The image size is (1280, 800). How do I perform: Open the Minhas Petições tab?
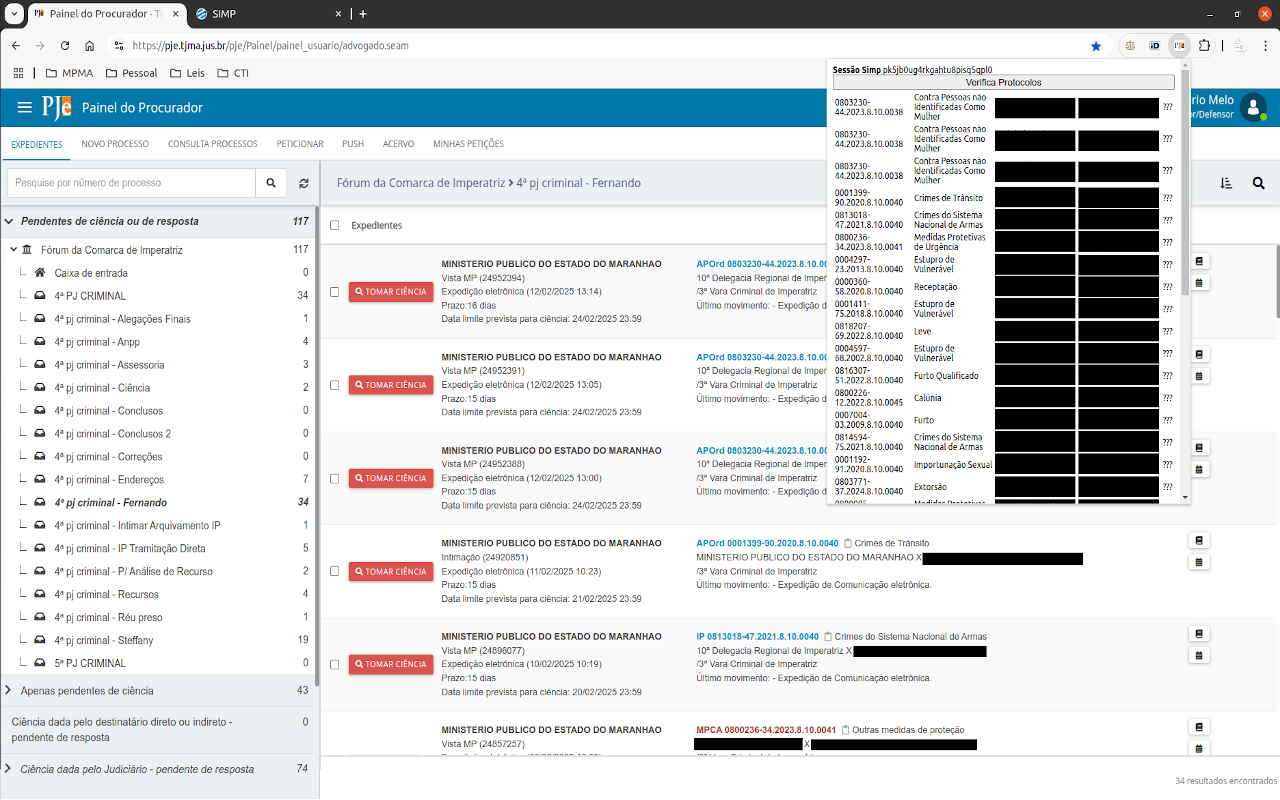click(x=468, y=144)
